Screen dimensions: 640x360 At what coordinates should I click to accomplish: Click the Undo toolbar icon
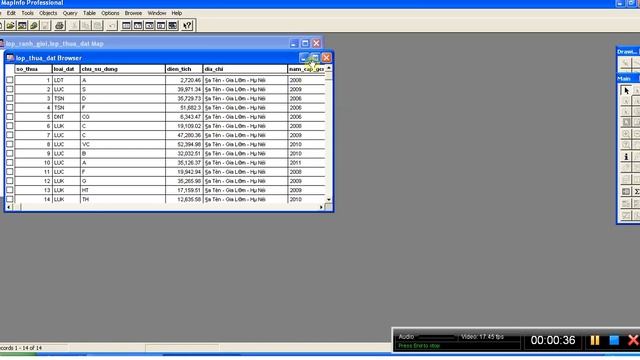coord(112,26)
